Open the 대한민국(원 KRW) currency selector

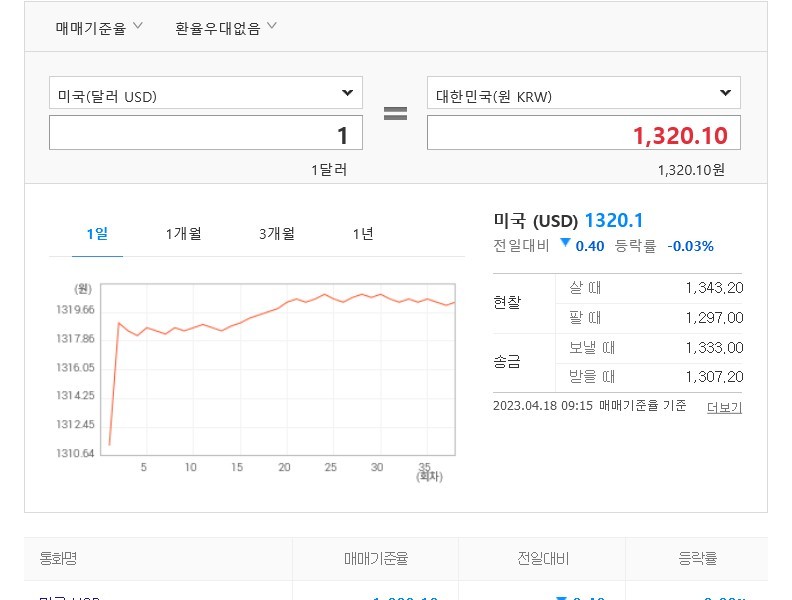[583, 94]
